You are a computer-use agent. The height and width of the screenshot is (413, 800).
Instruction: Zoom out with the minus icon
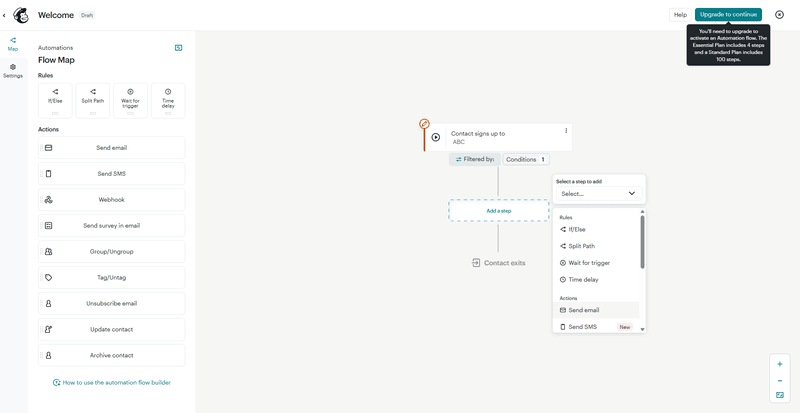click(x=780, y=380)
